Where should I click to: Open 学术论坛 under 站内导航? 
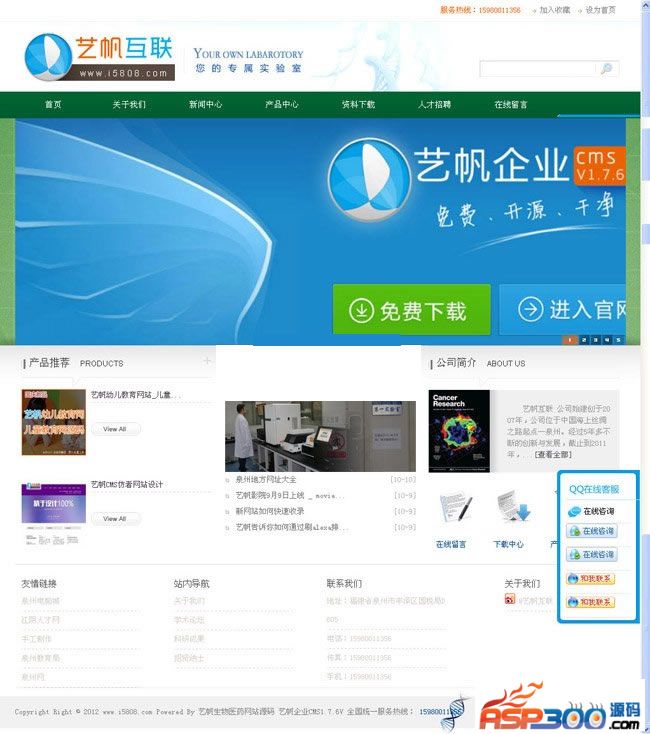click(x=190, y=620)
